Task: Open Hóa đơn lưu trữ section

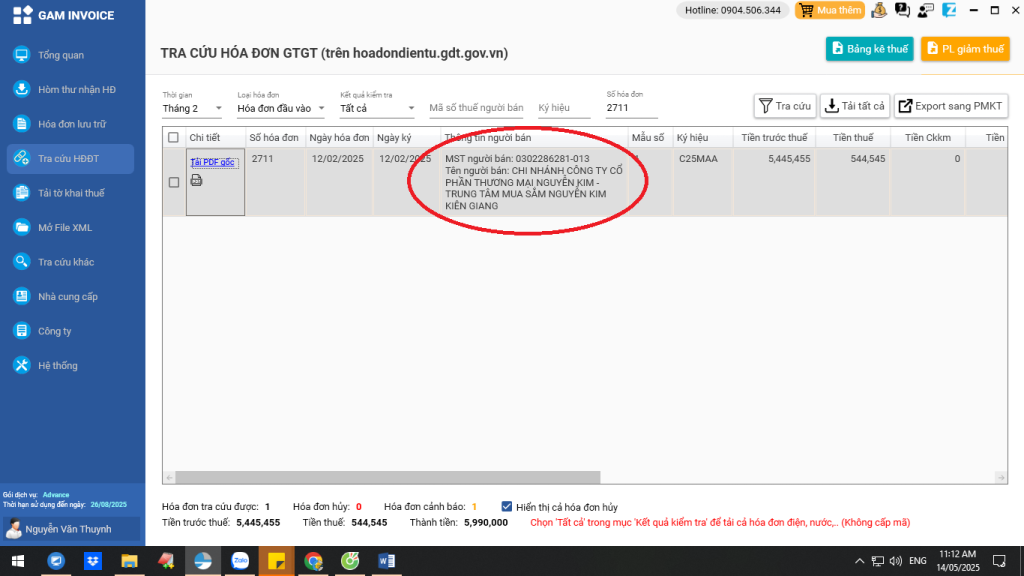Action: coord(71,124)
